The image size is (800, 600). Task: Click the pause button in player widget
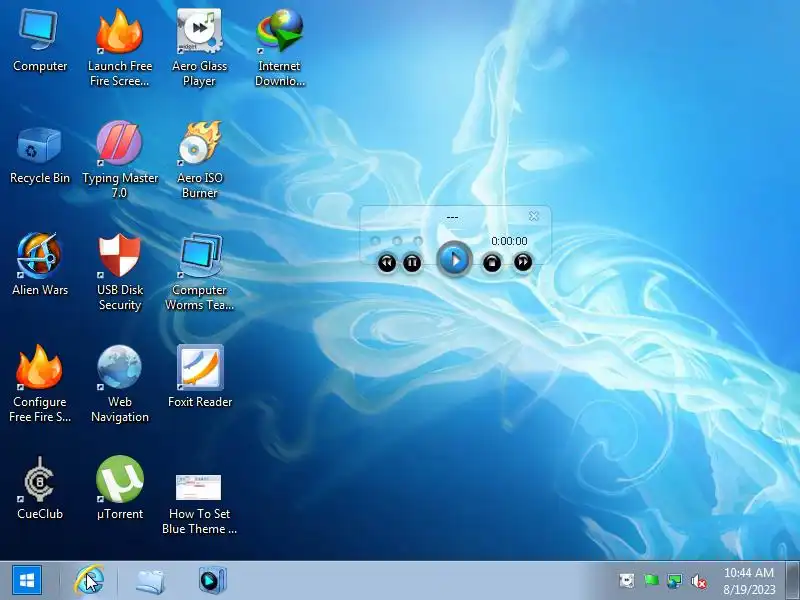coord(412,263)
